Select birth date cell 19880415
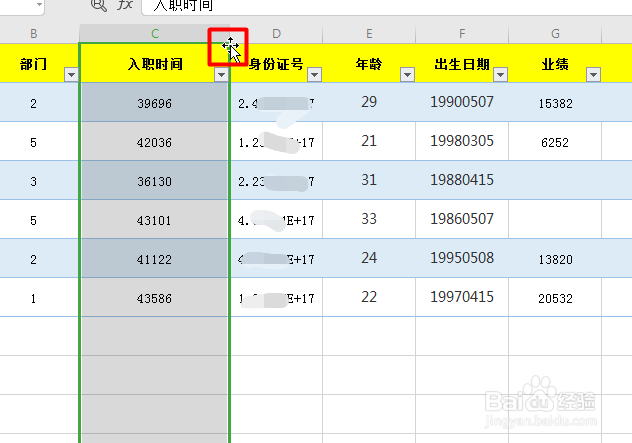The width and height of the screenshot is (632, 443). click(462, 181)
